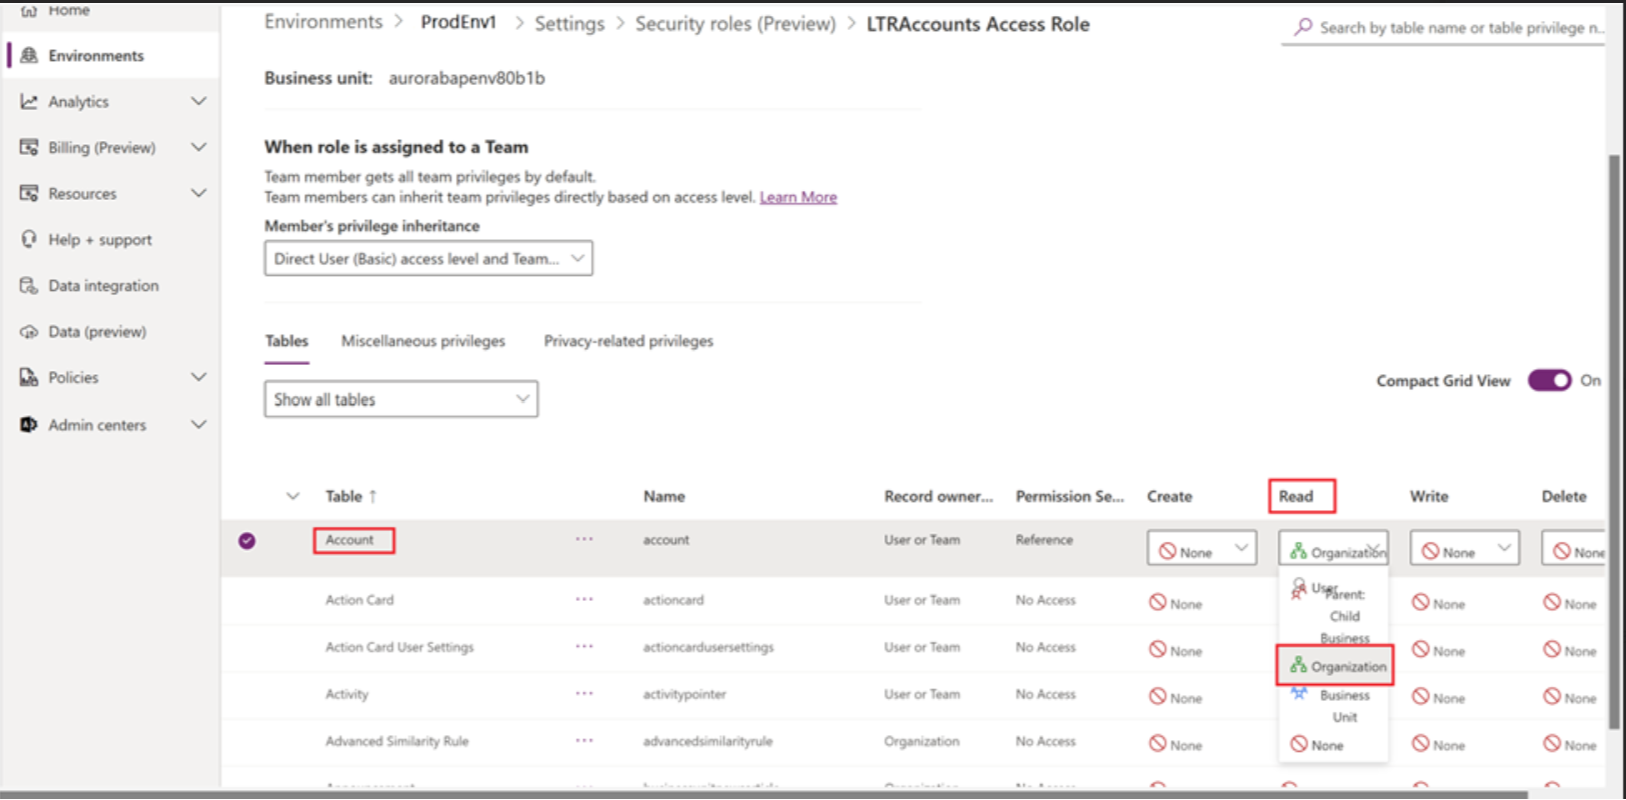This screenshot has width=1626, height=800.
Task: Click the Policies sidebar icon
Action: 29,378
